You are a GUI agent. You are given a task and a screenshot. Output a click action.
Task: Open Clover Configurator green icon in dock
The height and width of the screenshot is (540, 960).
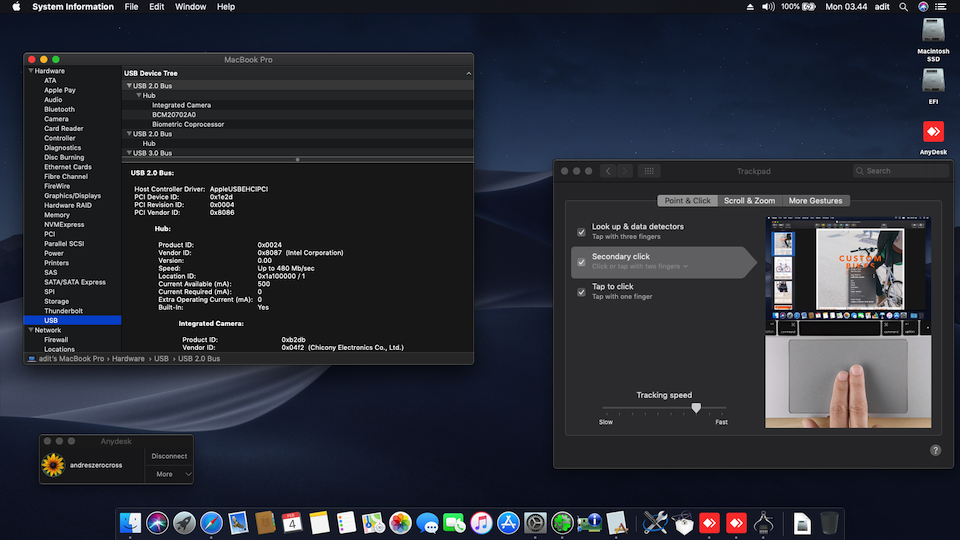[562, 523]
